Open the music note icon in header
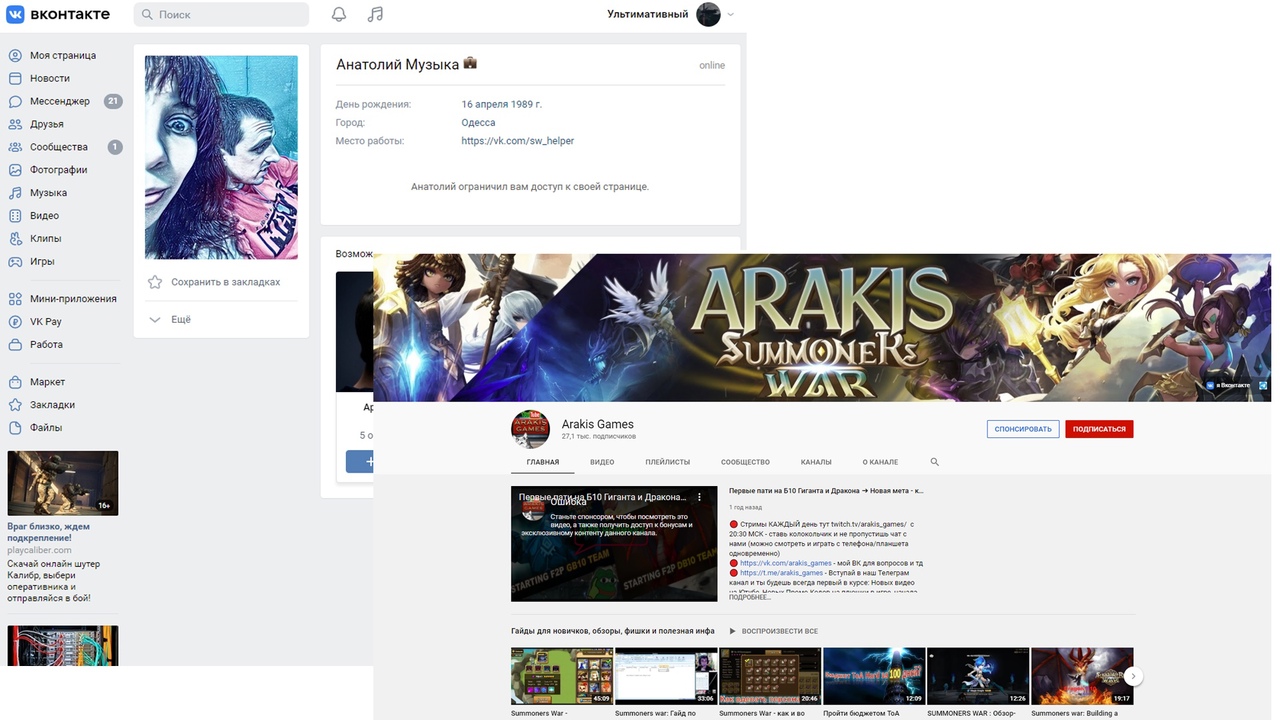Image resolution: width=1280 pixels, height=720 pixels. tap(375, 14)
